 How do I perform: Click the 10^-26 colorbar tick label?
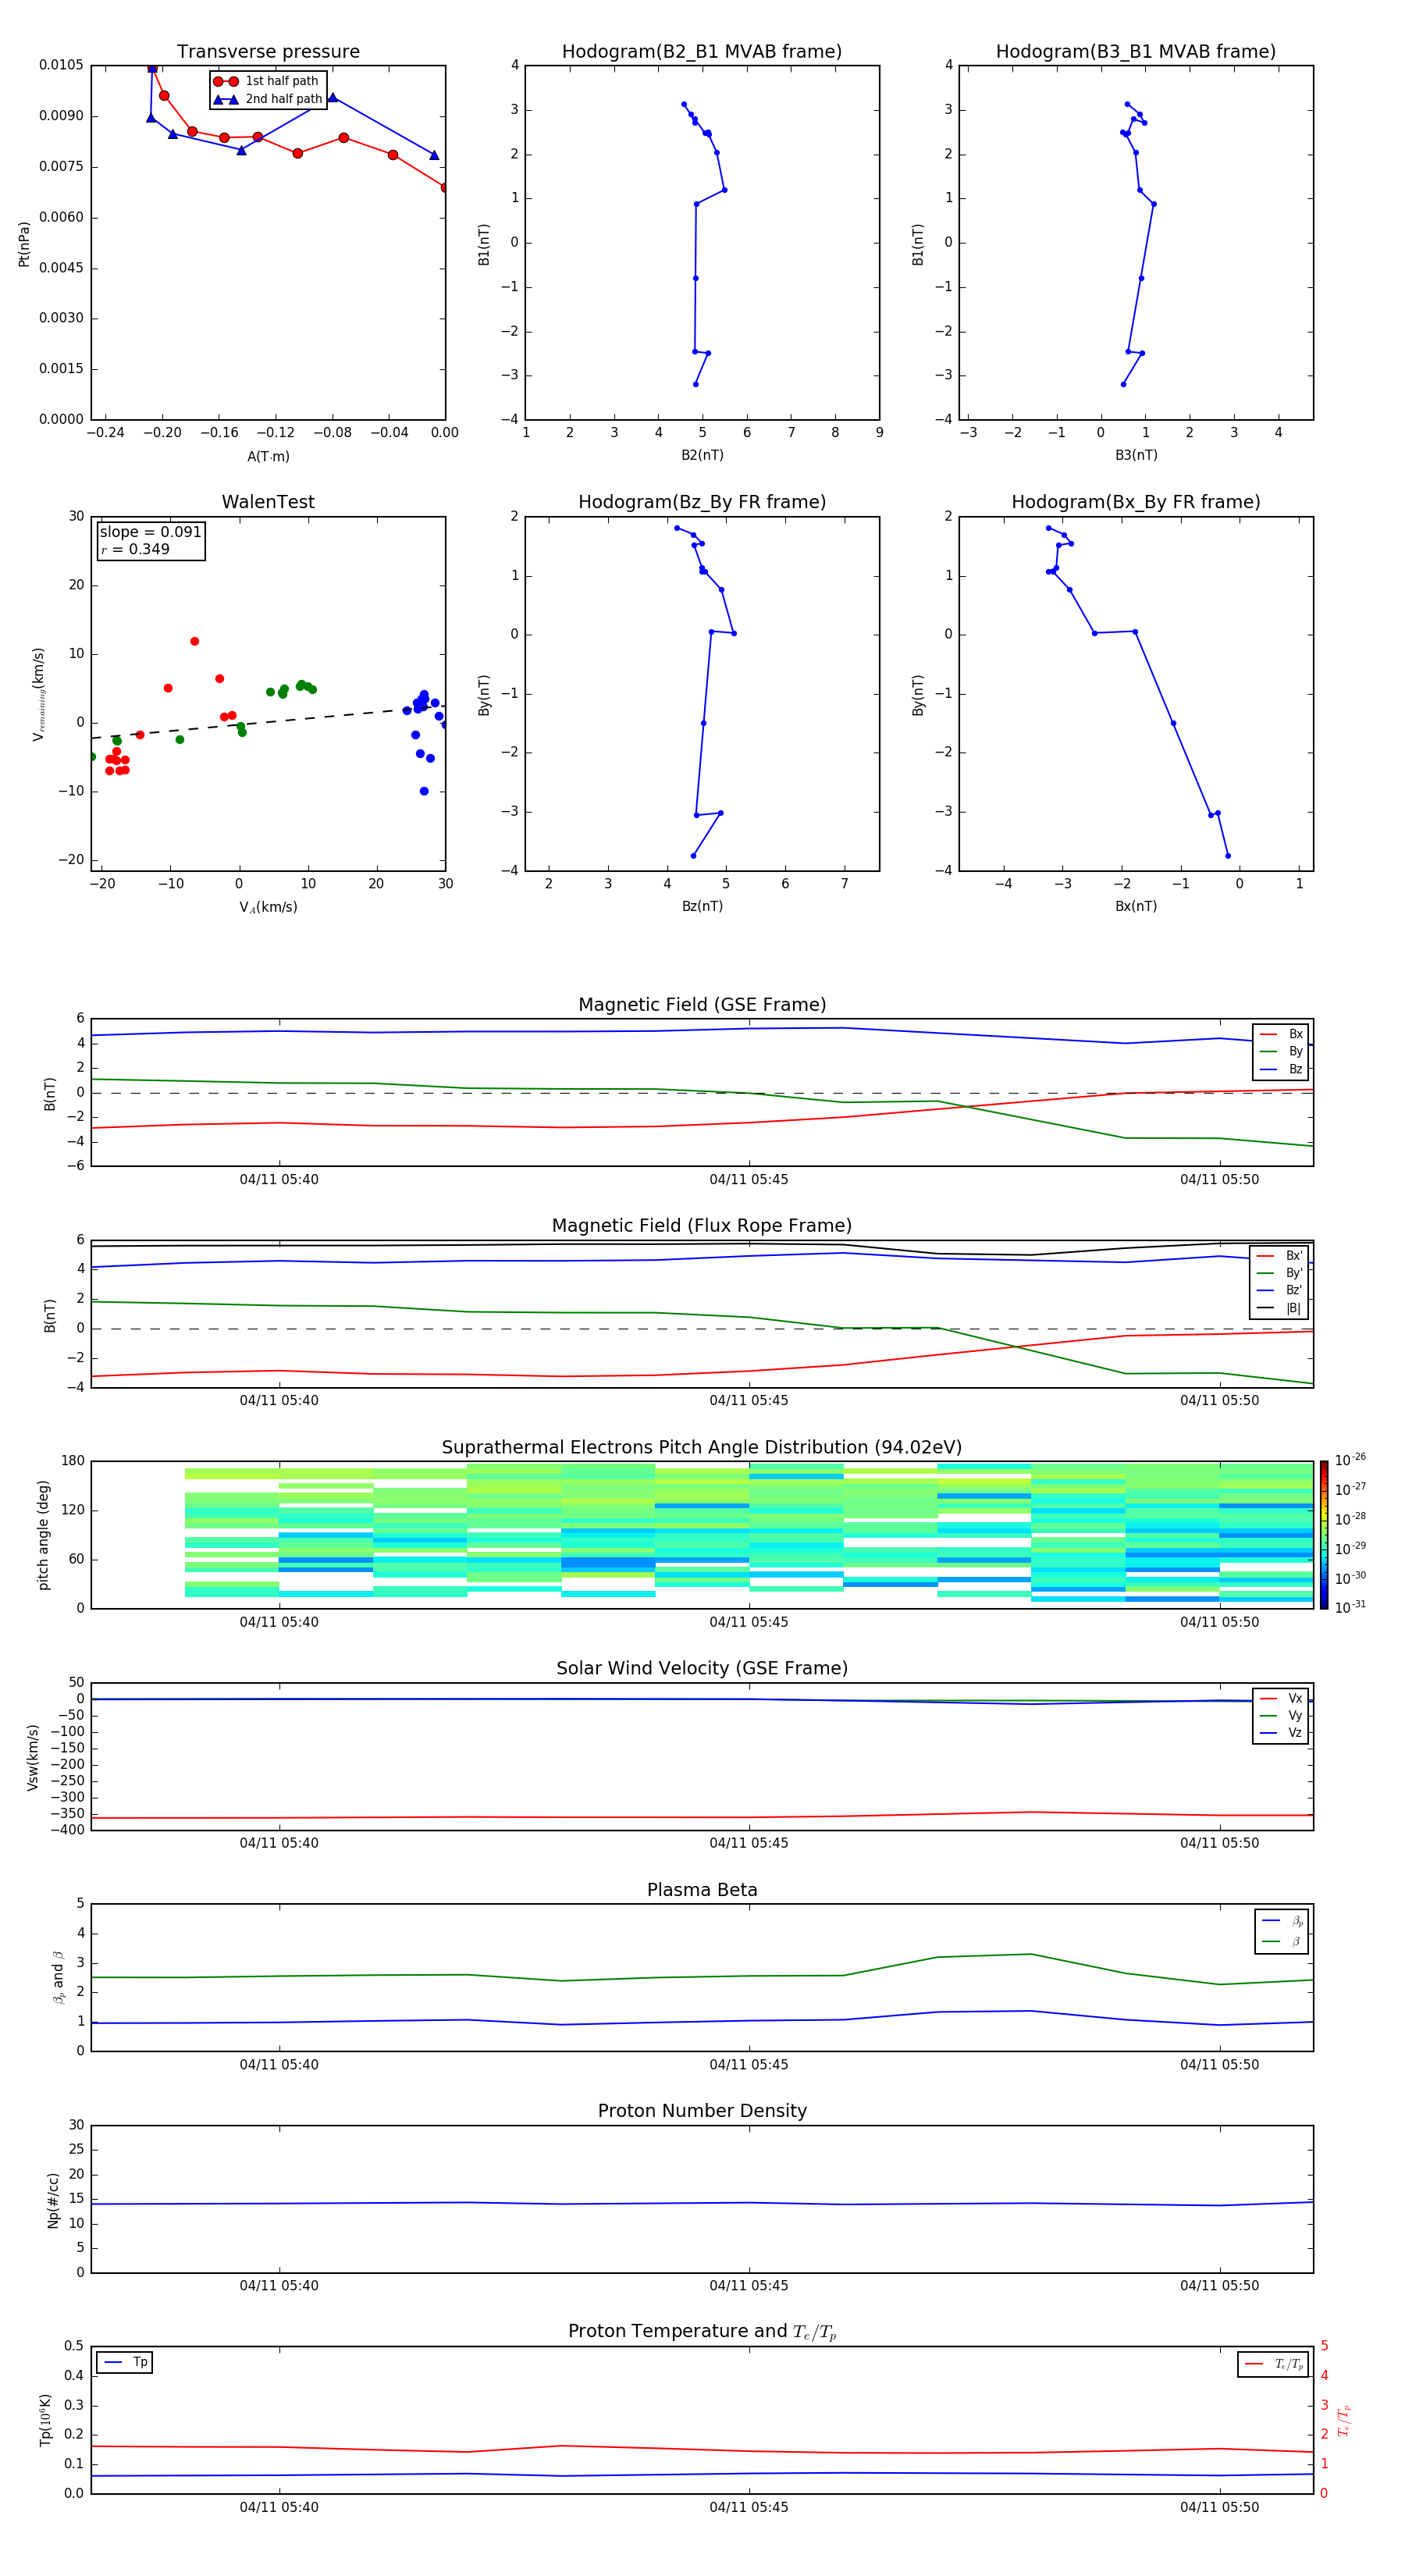pyautogui.click(x=1350, y=1460)
